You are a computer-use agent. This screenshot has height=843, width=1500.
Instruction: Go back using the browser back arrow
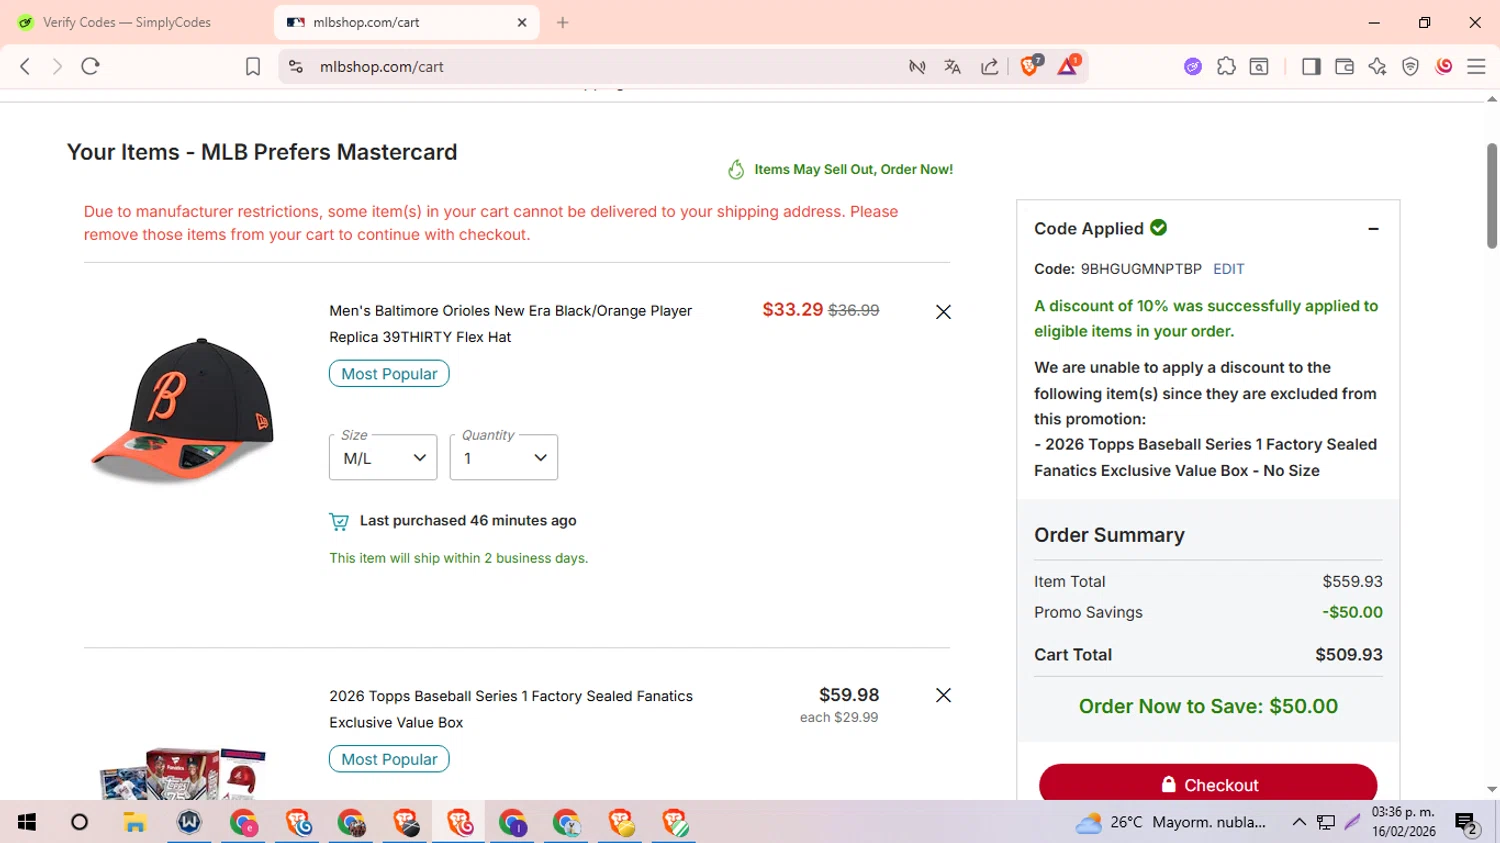point(25,66)
